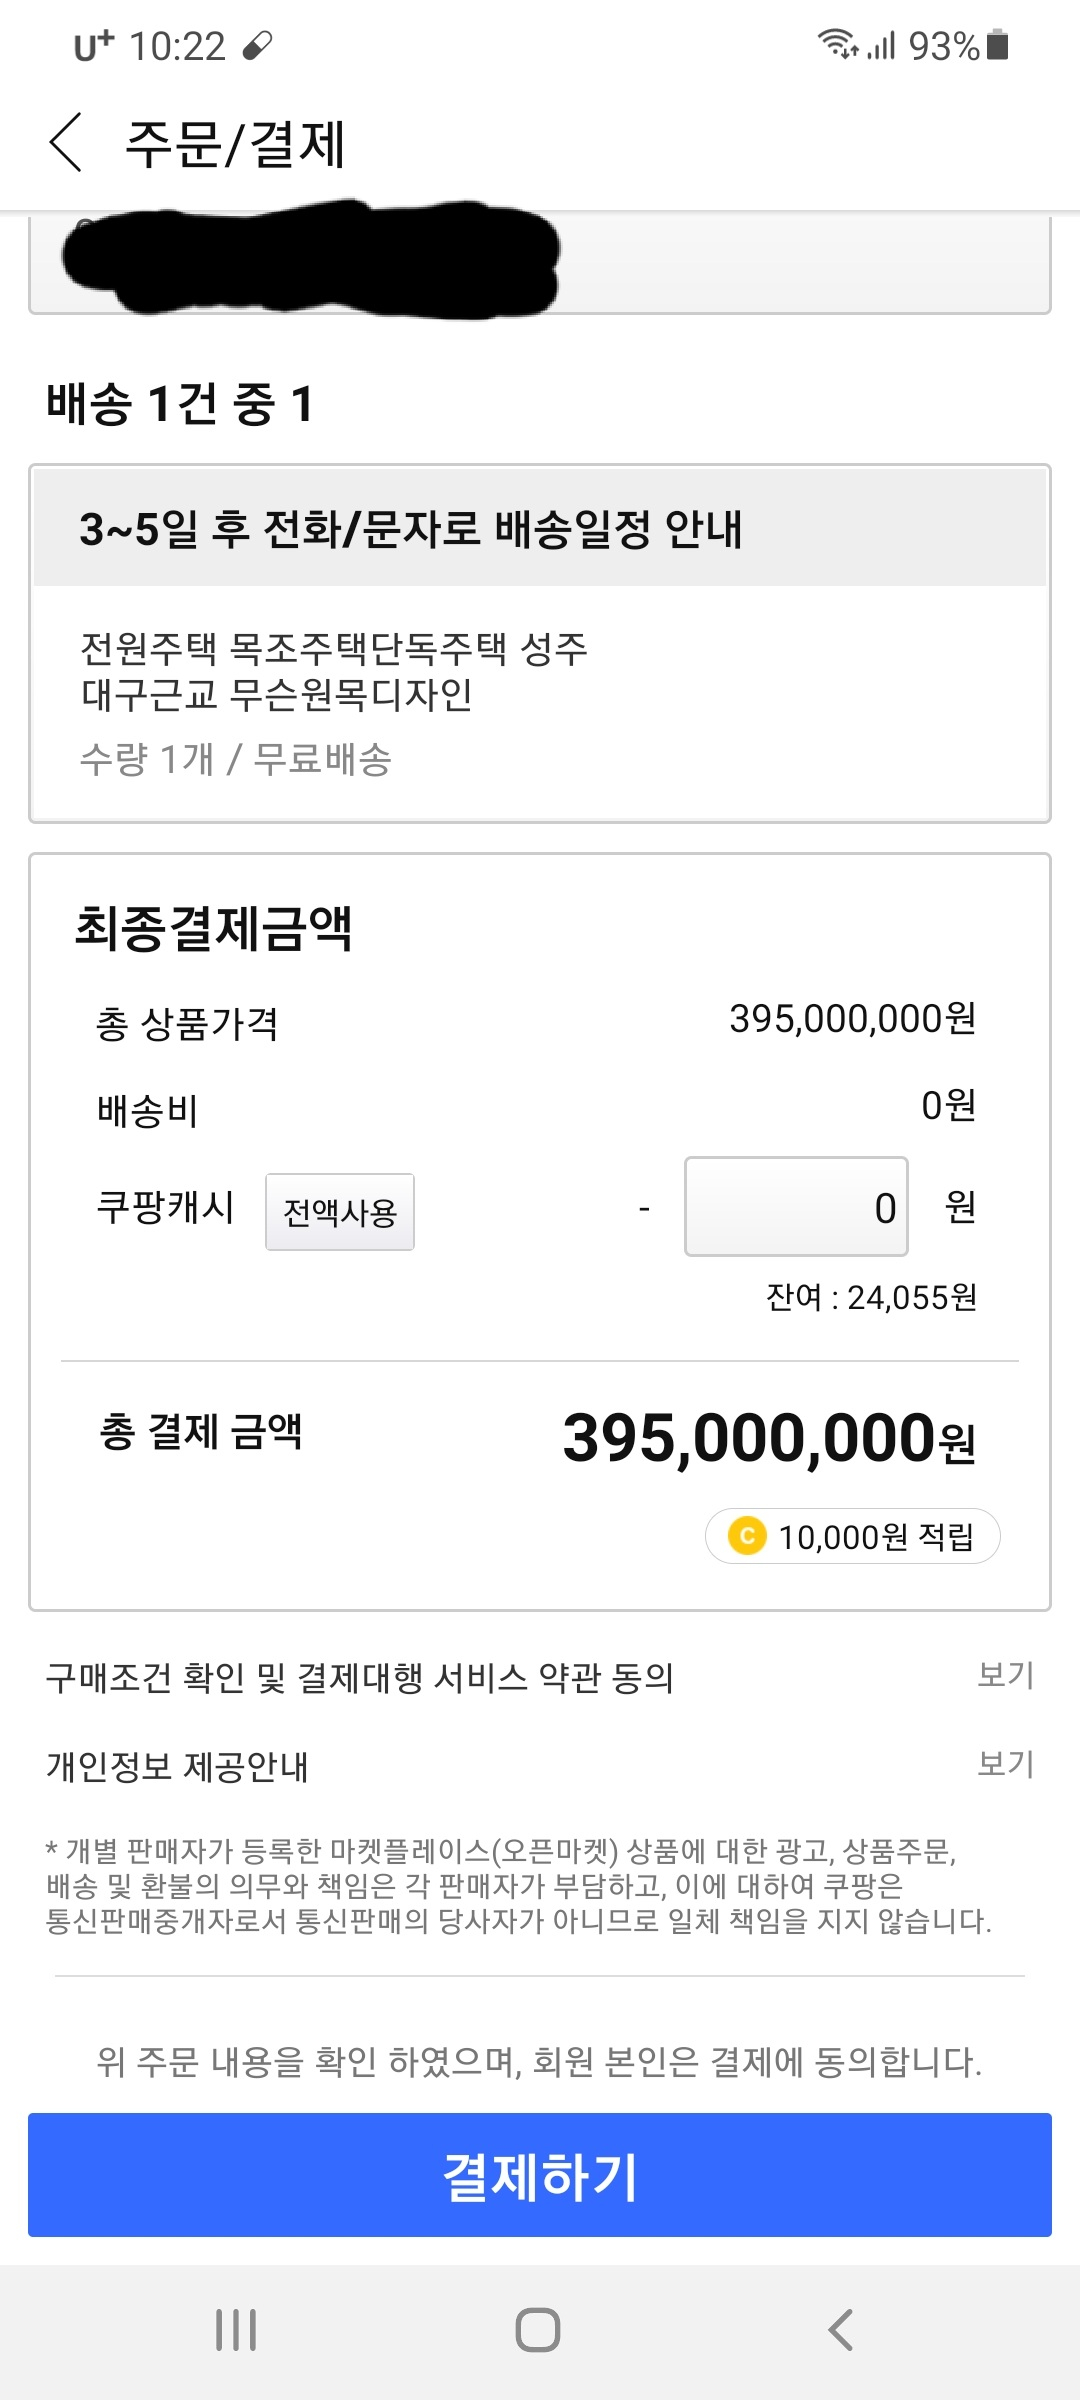Tap the battery icon in status bar

(x=997, y=45)
